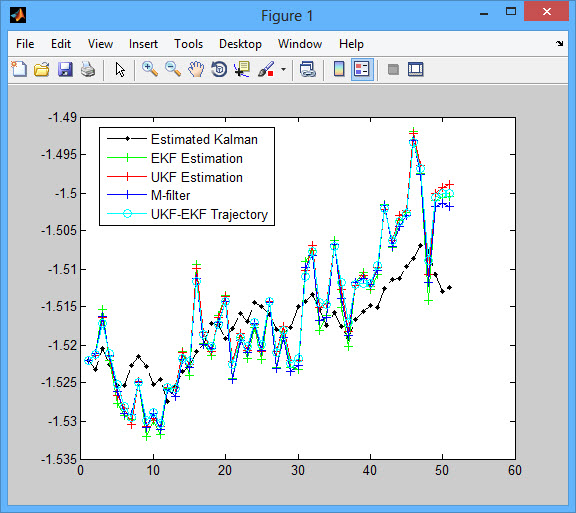576x513 pixels.
Task: Open the Tools menu
Action: (188, 44)
